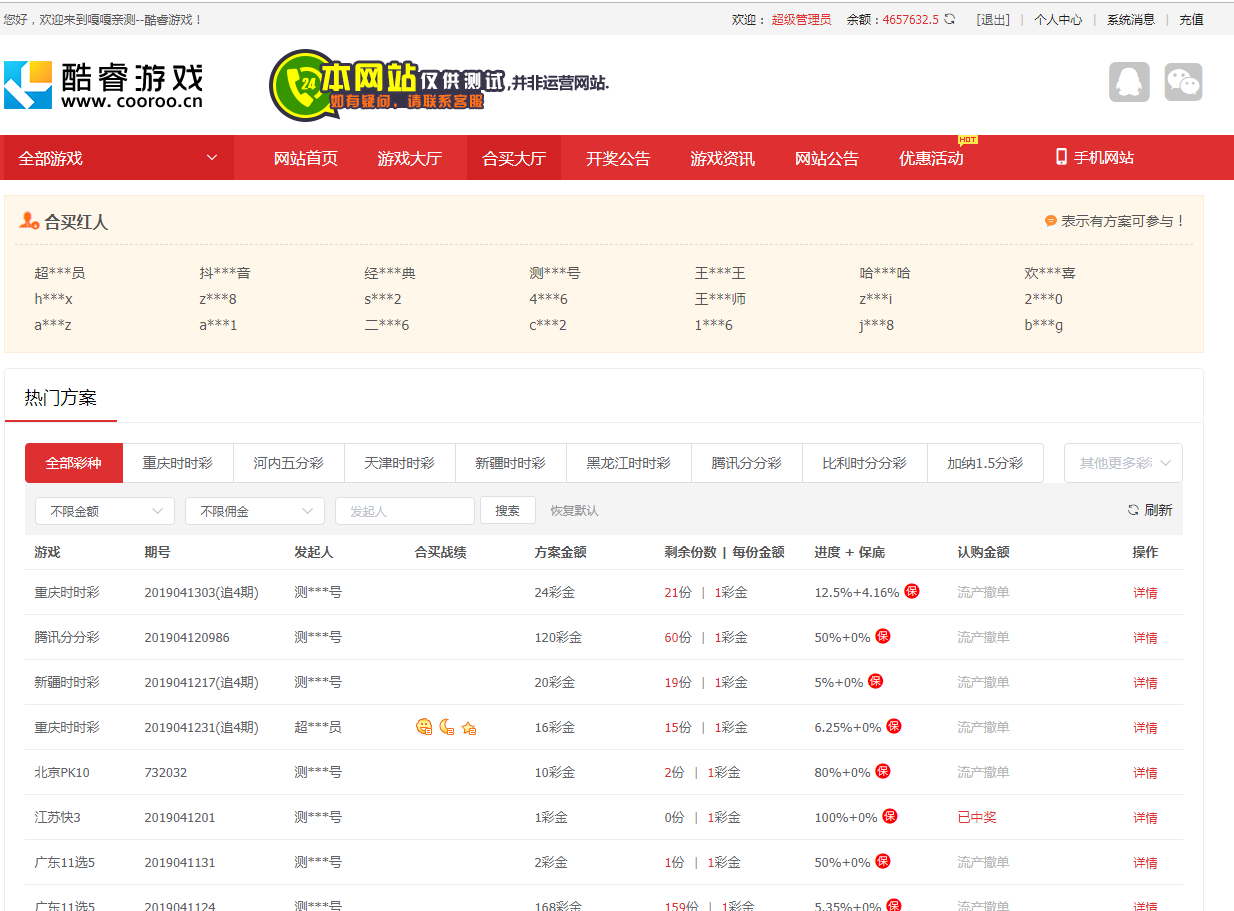Click the 发起人 search input field

[405, 511]
